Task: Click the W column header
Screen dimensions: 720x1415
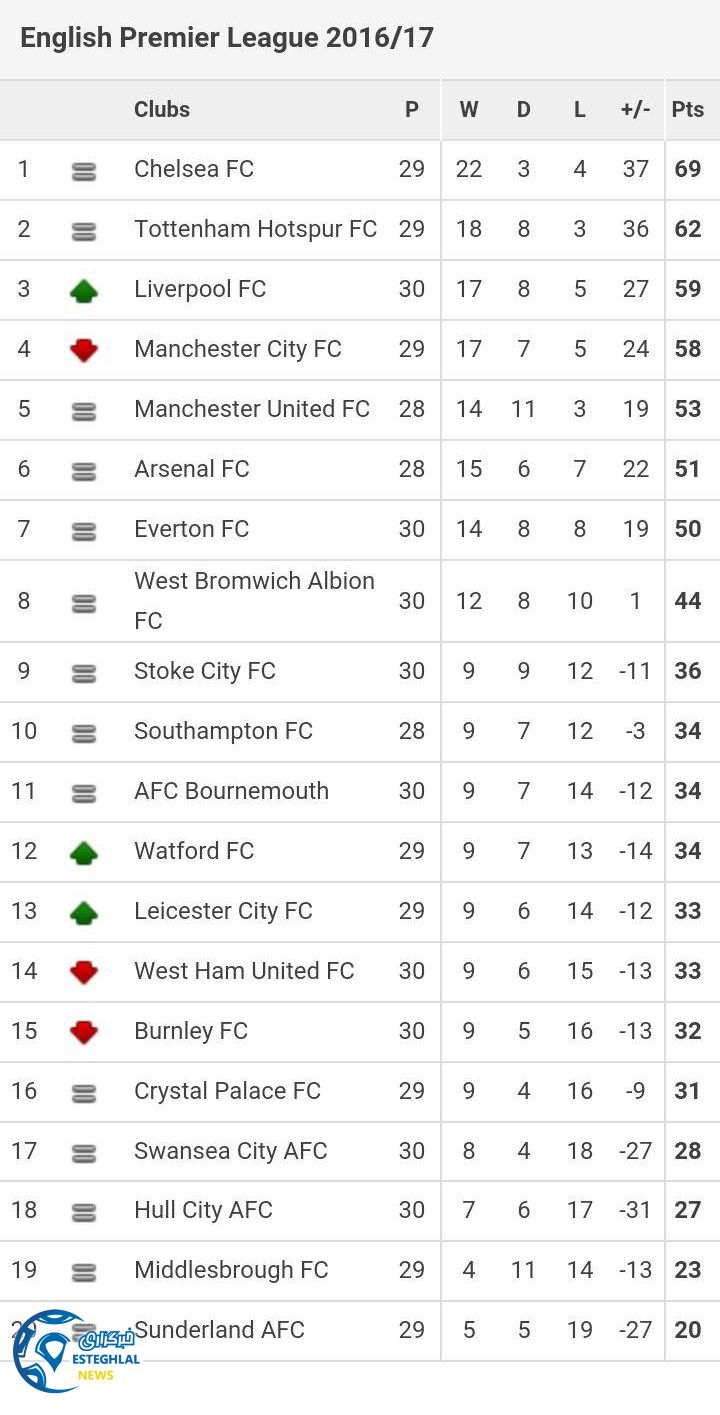Action: [469, 110]
